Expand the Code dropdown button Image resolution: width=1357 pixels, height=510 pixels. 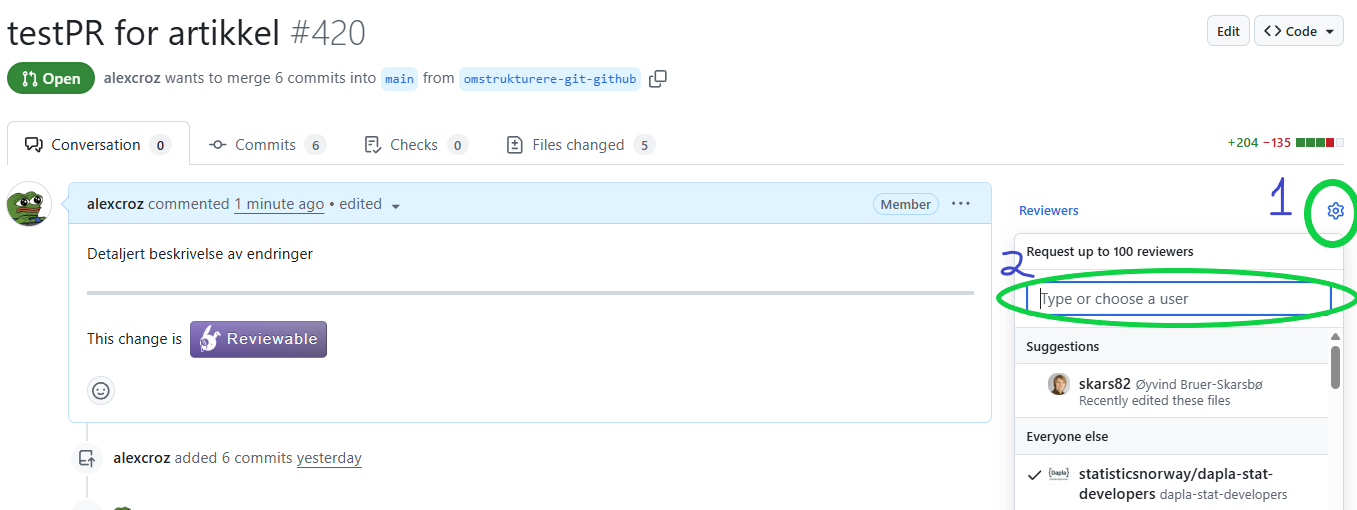[x=1299, y=31]
